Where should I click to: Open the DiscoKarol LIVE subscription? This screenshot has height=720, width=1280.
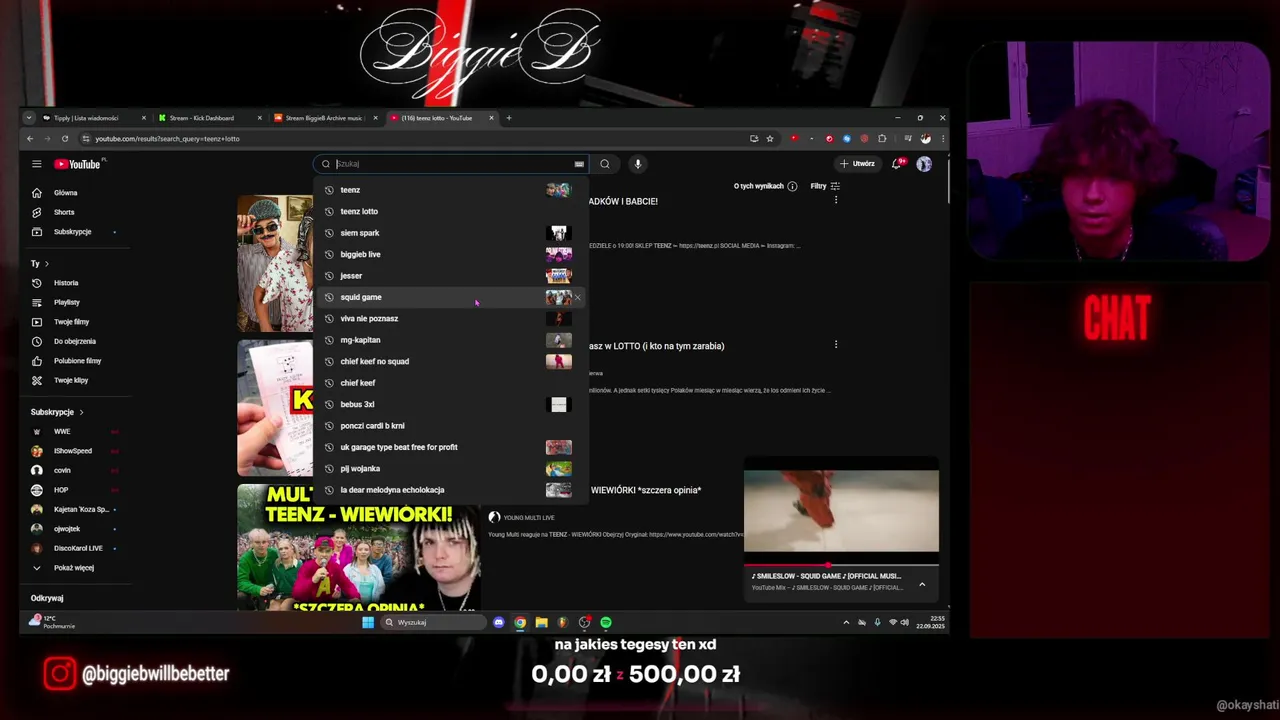click(78, 548)
